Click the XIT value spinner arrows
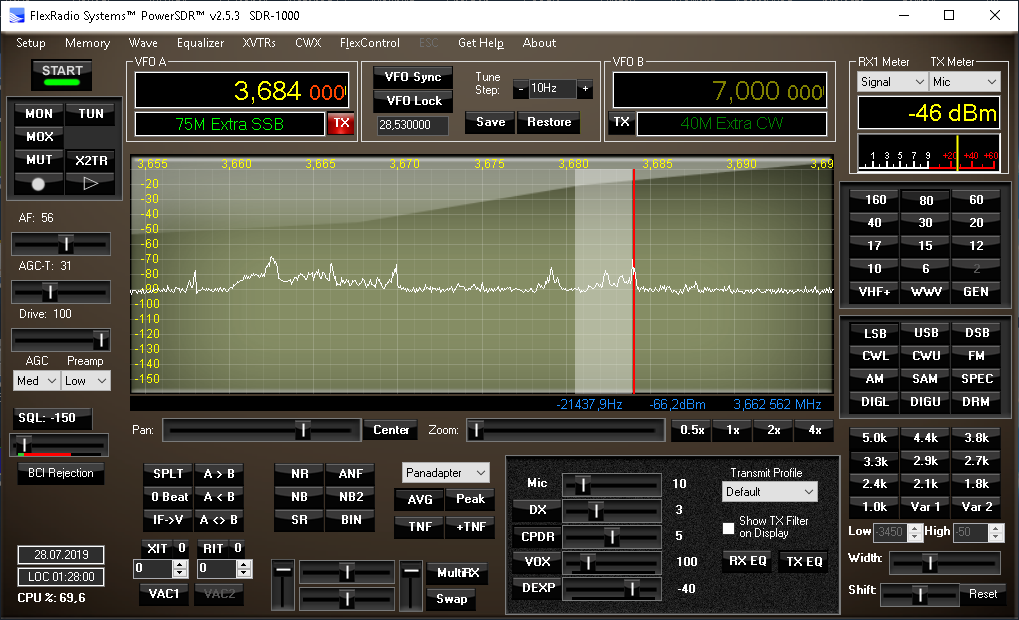This screenshot has width=1019, height=620. 180,569
